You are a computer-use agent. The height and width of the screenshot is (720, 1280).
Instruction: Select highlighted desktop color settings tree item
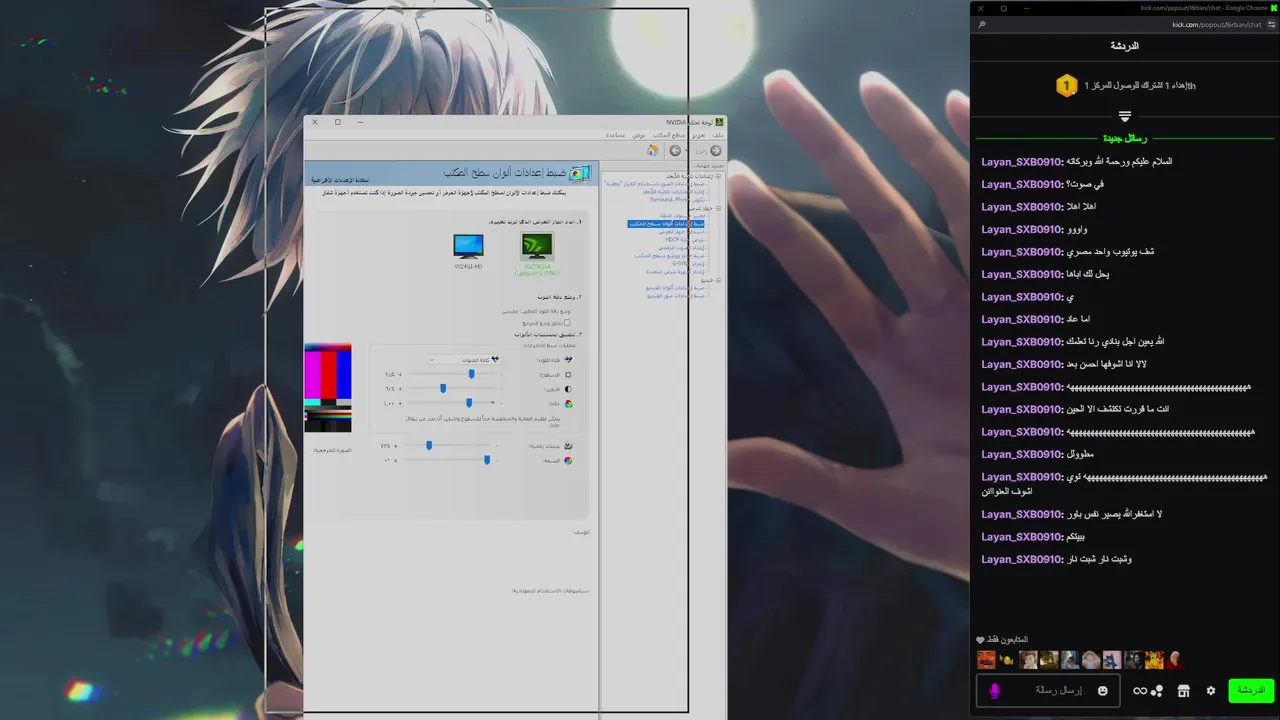tap(666, 224)
